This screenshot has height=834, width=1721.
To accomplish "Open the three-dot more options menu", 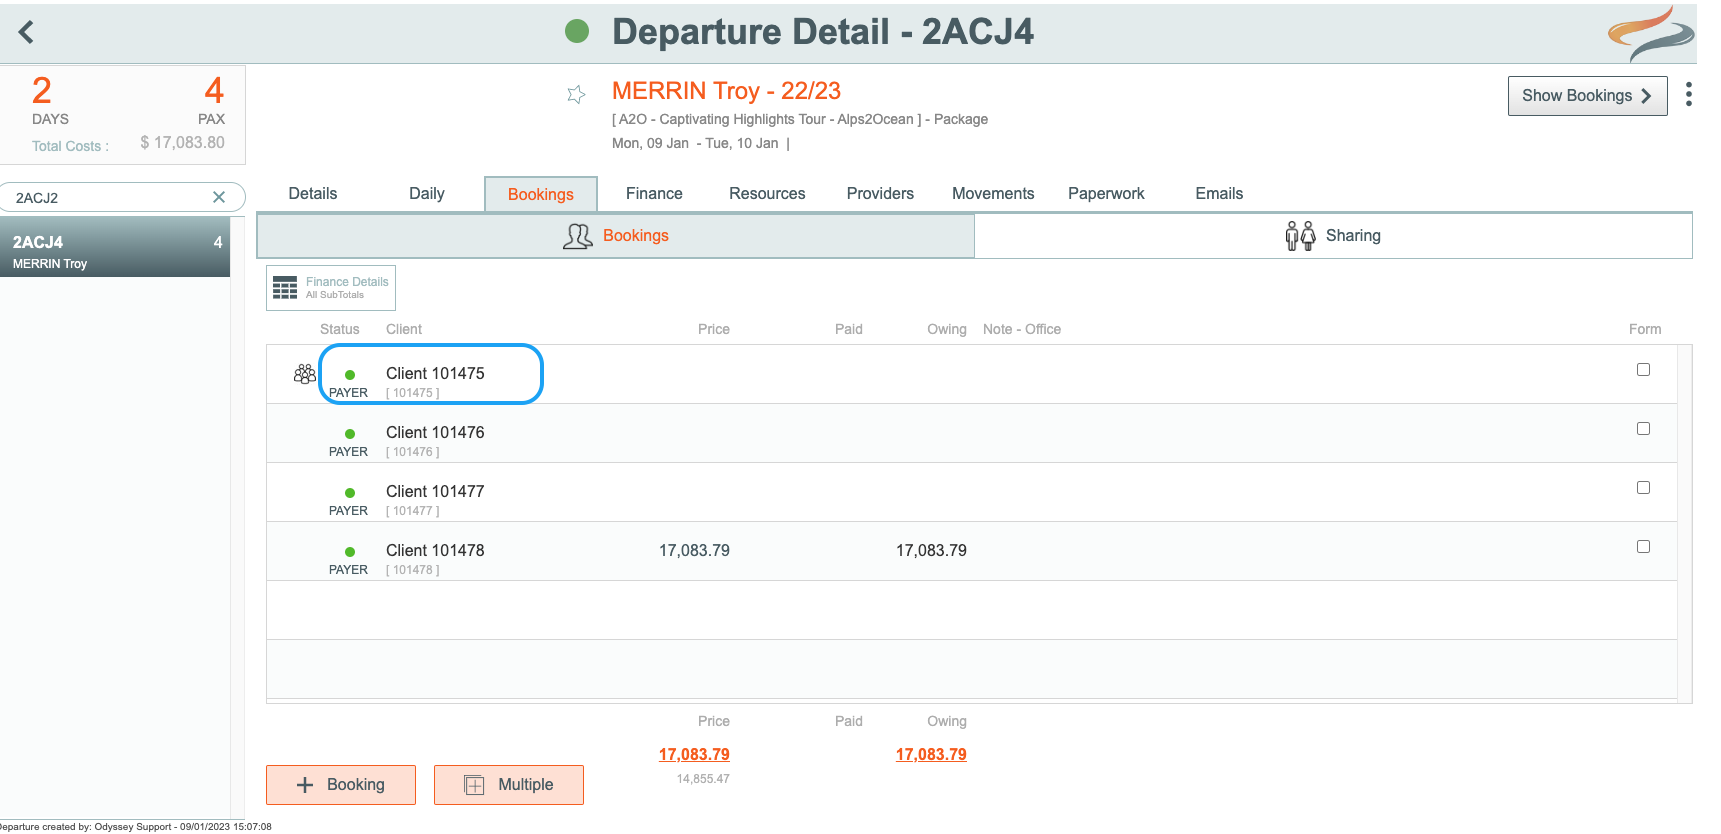I will [x=1689, y=95].
